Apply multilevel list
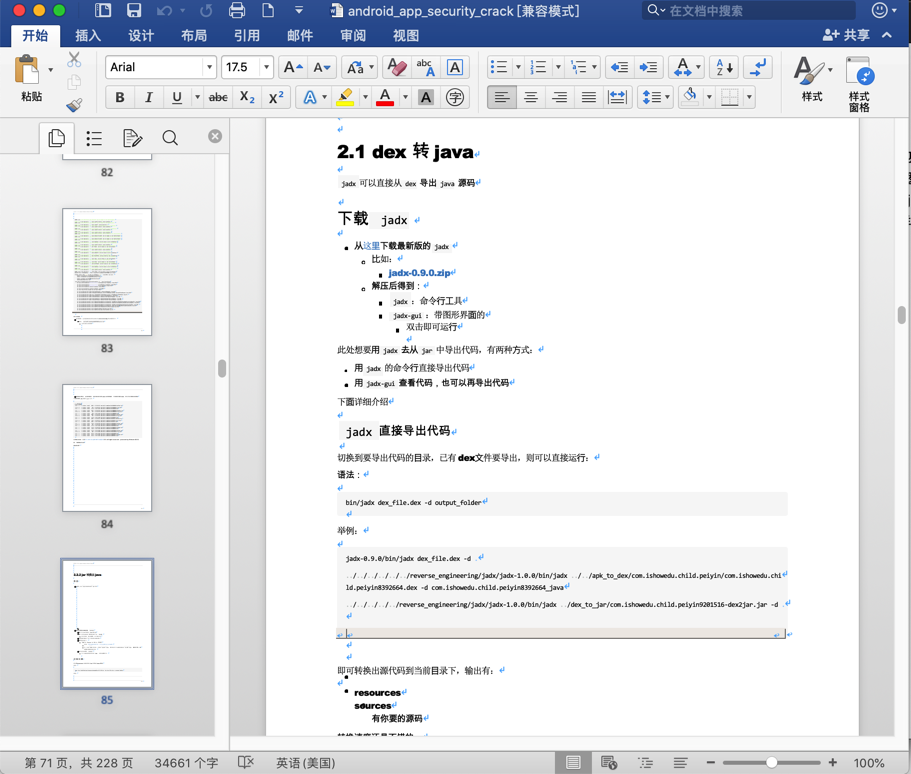Image resolution: width=911 pixels, height=774 pixels. tap(579, 67)
